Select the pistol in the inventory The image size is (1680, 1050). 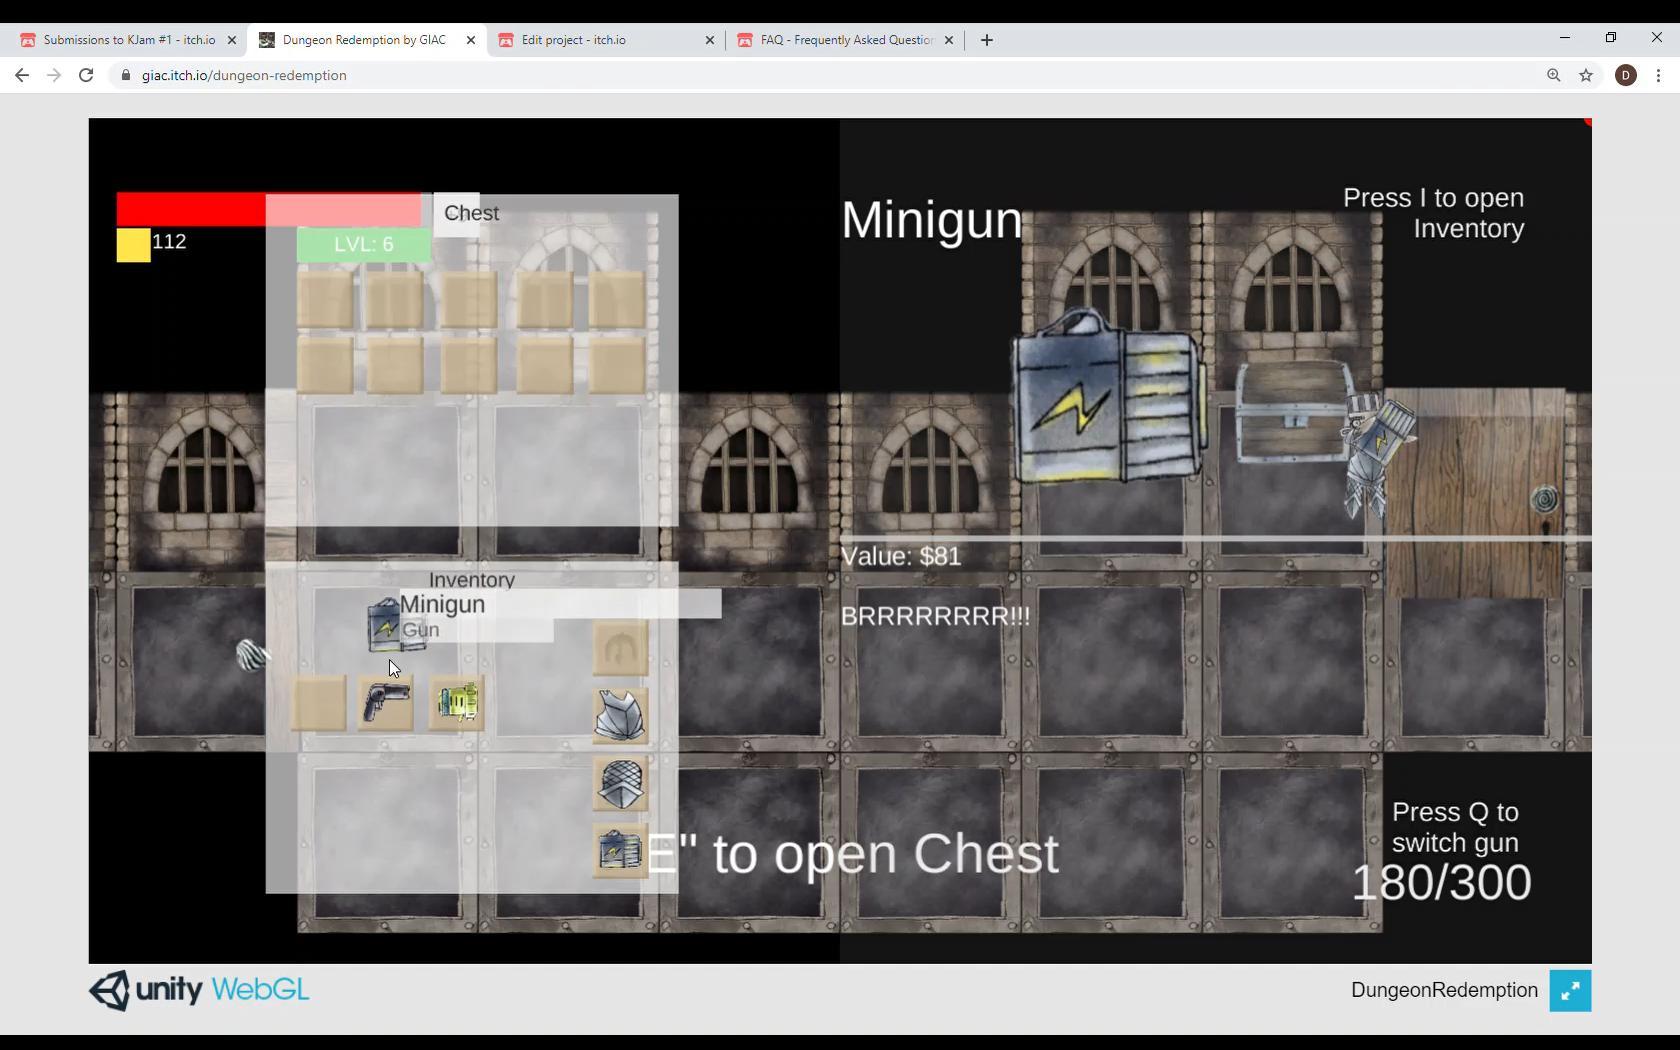click(x=385, y=703)
